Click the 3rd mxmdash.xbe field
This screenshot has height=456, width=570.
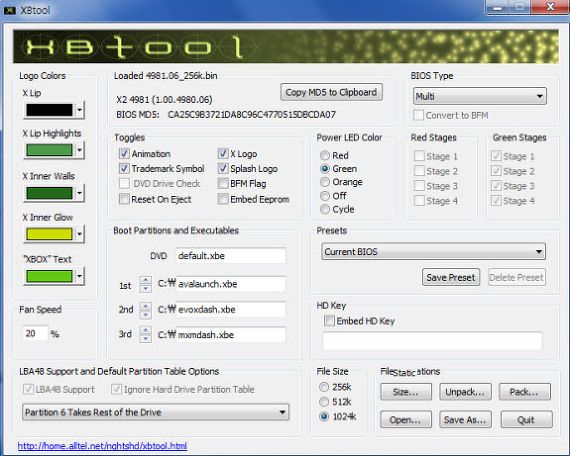click(x=230, y=335)
